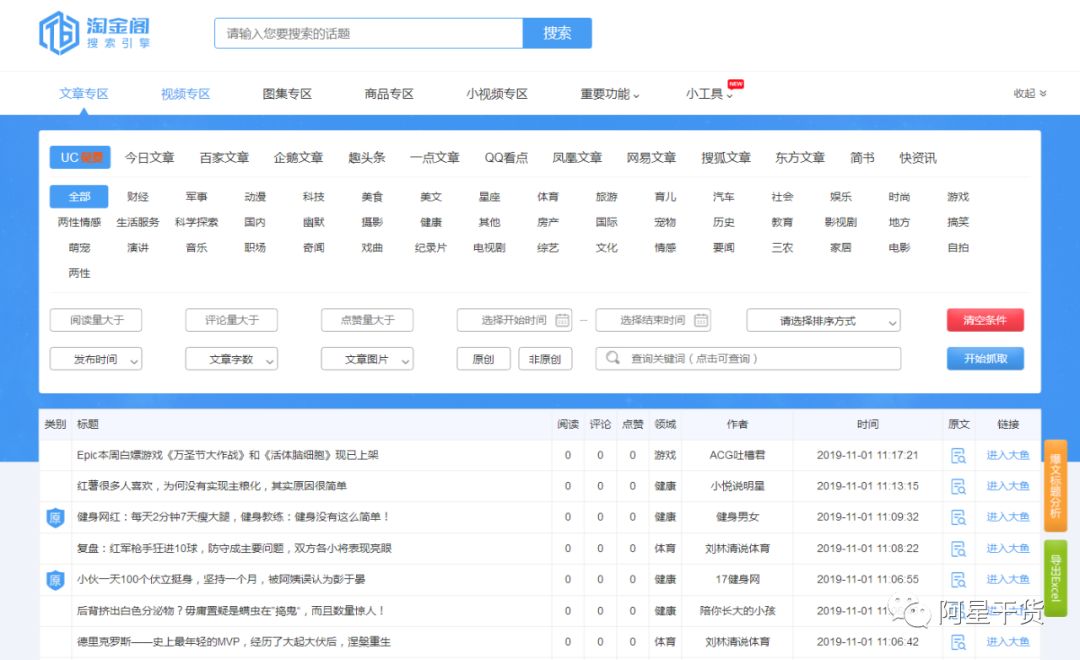The image size is (1080, 660).
Task: Open the end-time calendar icon
Action: coord(700,320)
